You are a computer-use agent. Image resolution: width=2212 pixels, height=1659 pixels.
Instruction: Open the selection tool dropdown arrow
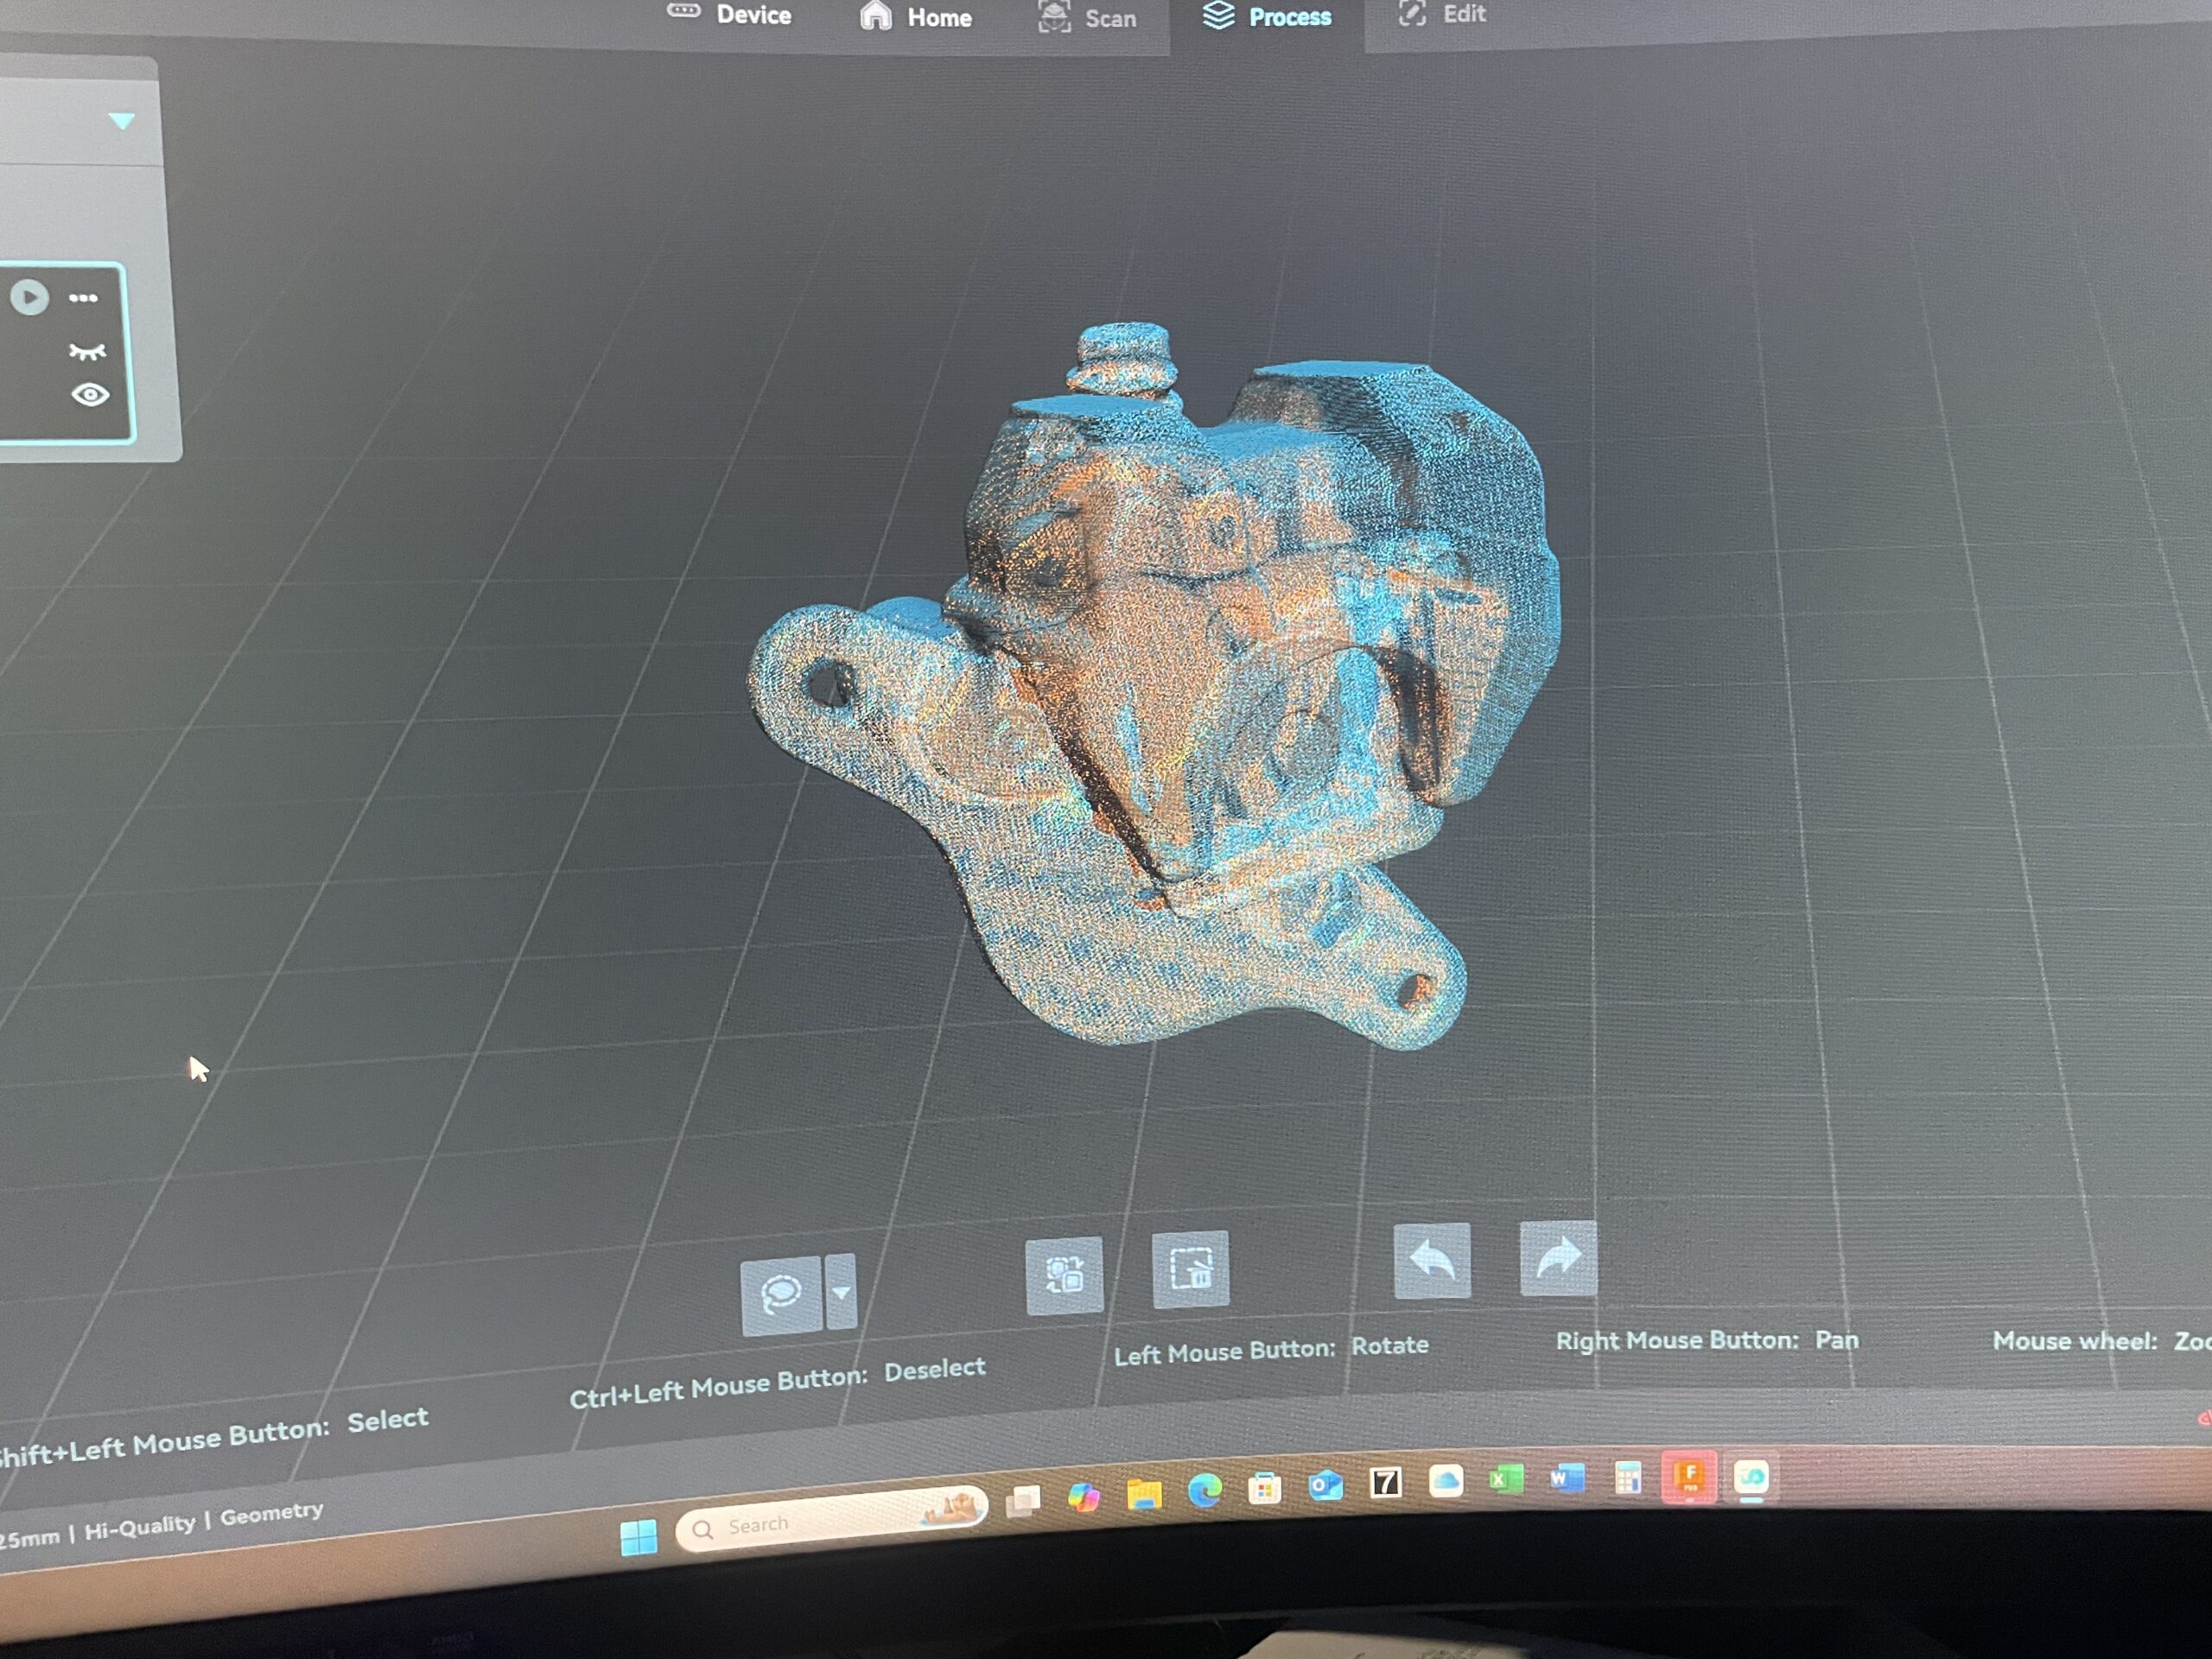click(x=841, y=1292)
